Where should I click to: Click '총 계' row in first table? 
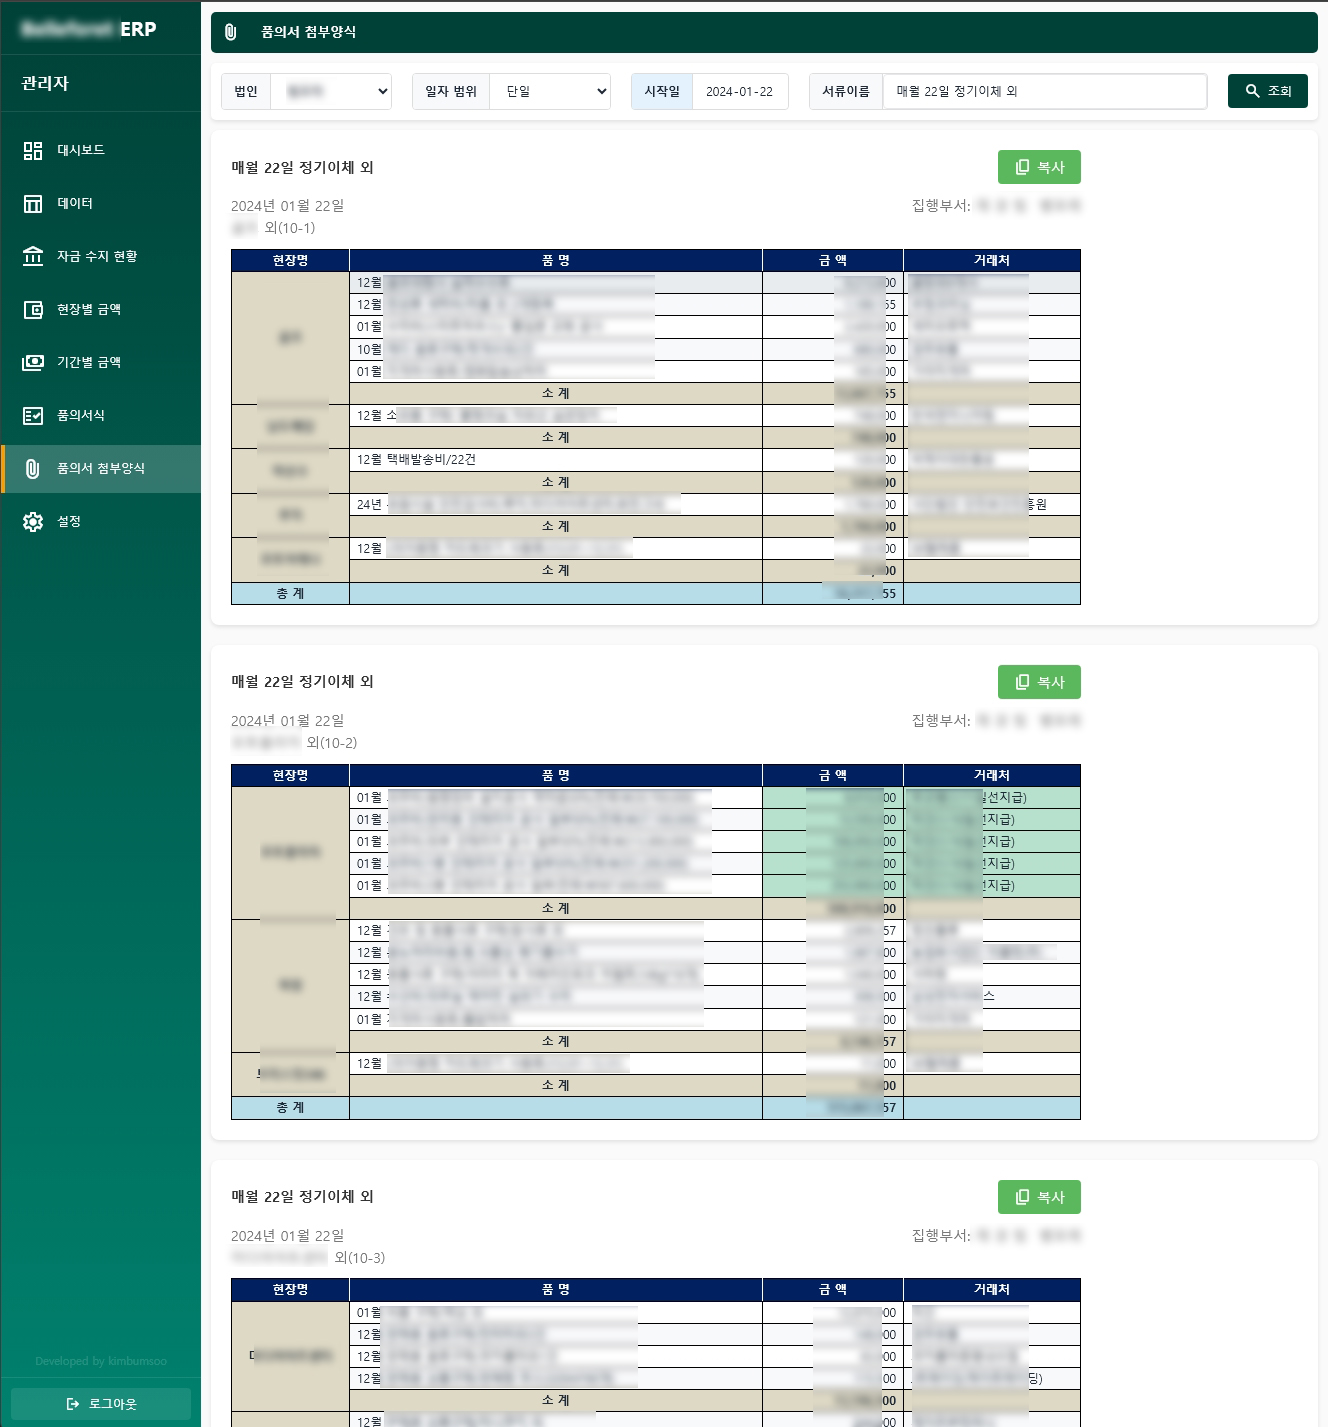coord(655,594)
